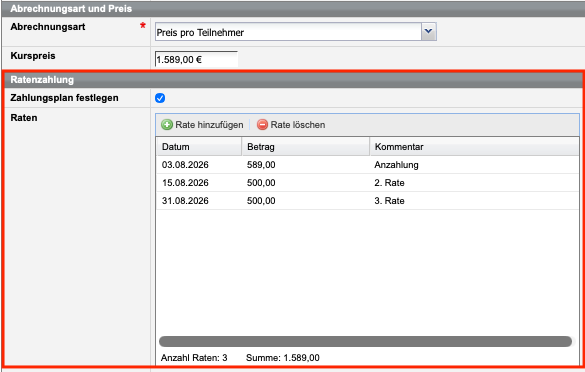This screenshot has width=585, height=372.
Task: Select date cell 03.08.2026
Action: click(x=185, y=165)
